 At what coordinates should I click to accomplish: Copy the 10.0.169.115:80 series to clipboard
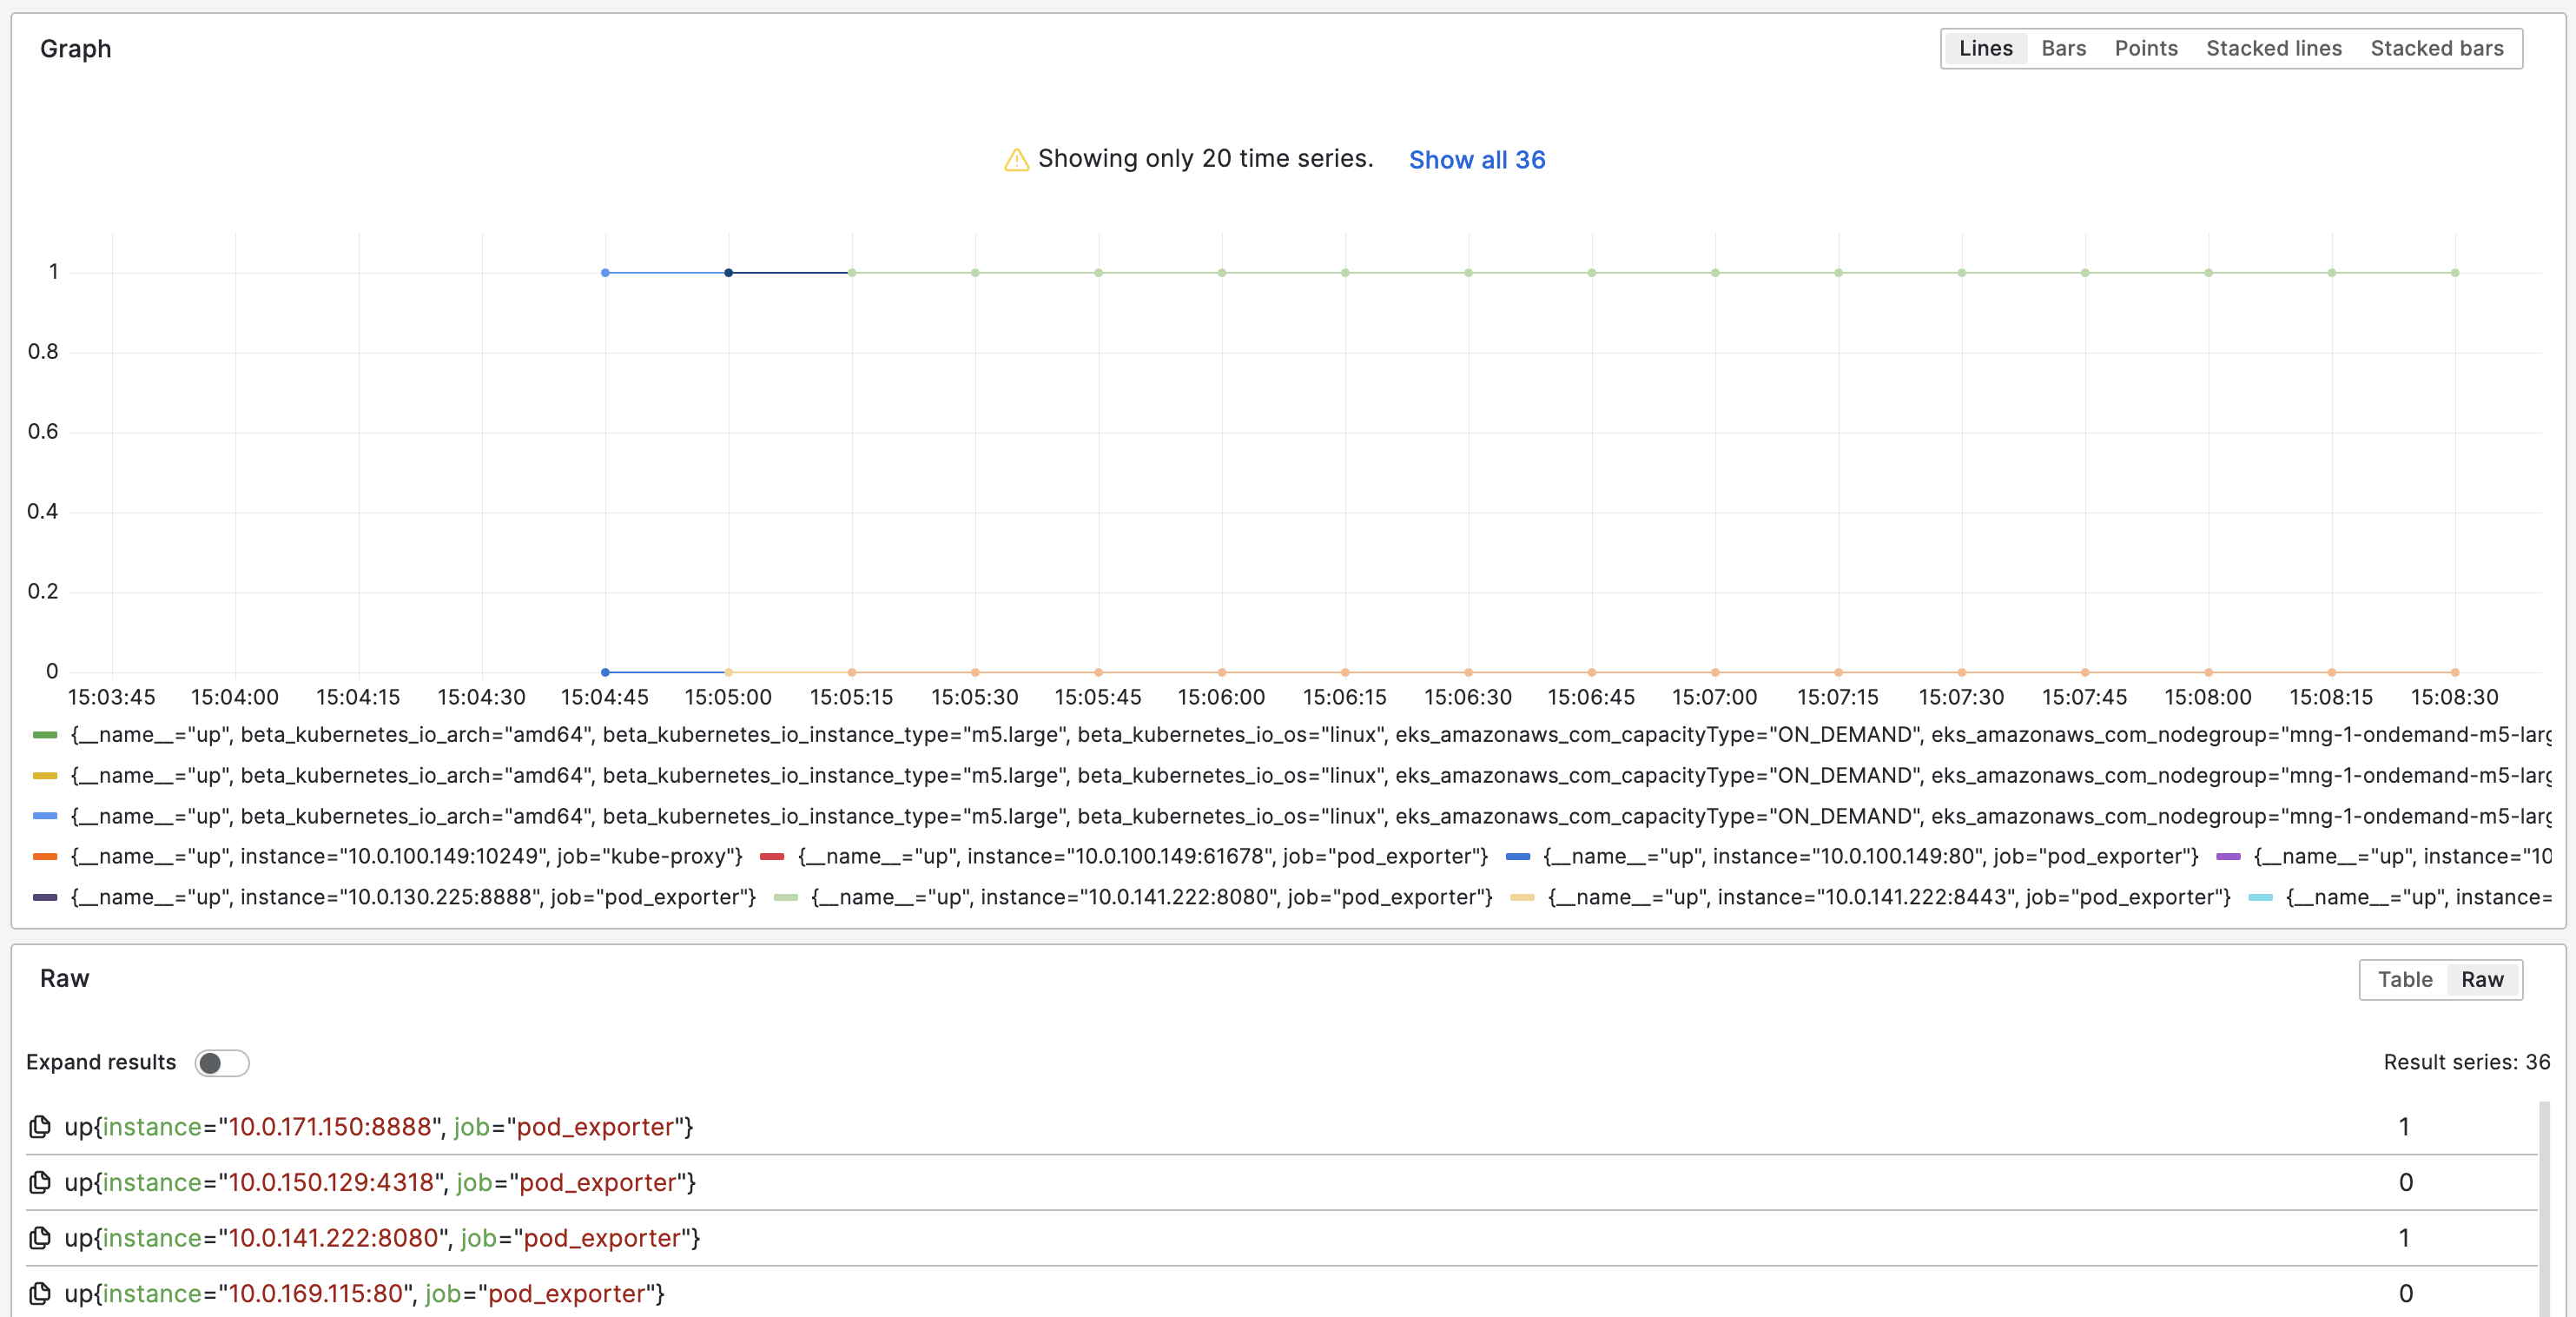40,1294
